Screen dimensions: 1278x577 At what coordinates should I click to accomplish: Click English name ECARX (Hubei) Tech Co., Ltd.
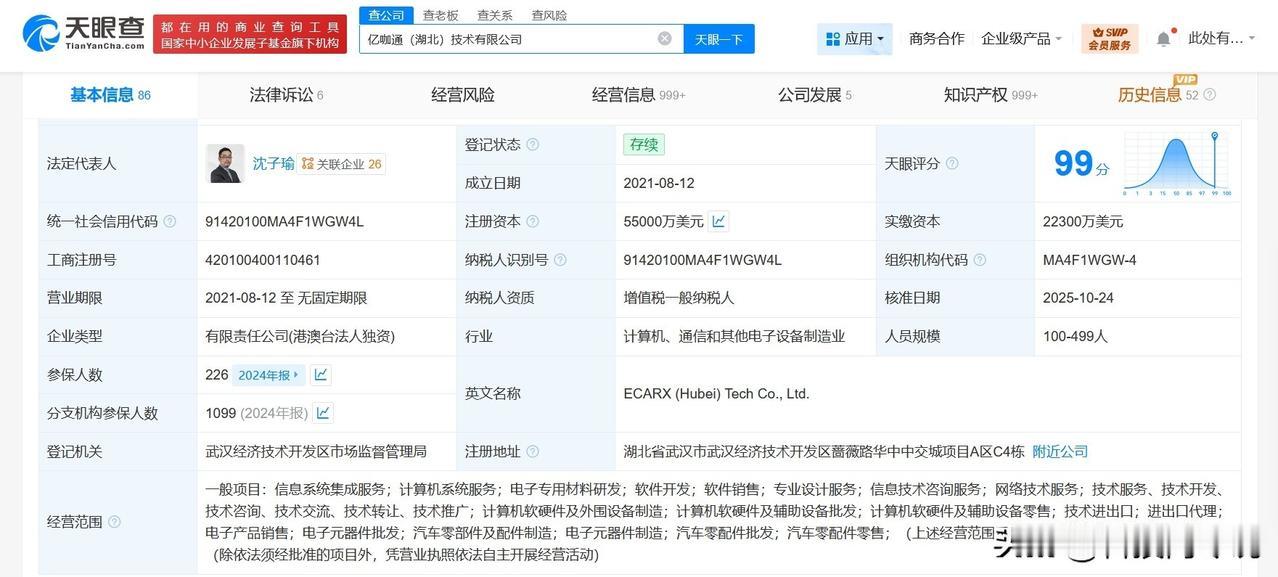tap(716, 394)
